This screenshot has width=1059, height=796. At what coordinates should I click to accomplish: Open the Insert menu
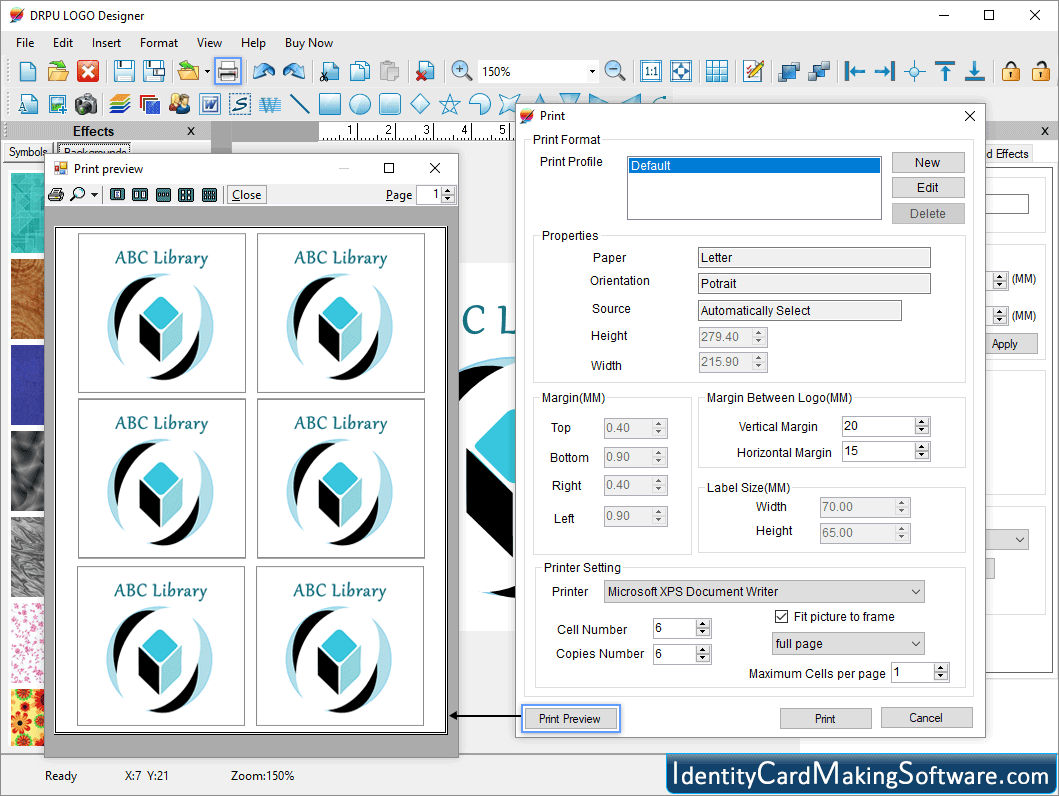point(107,43)
